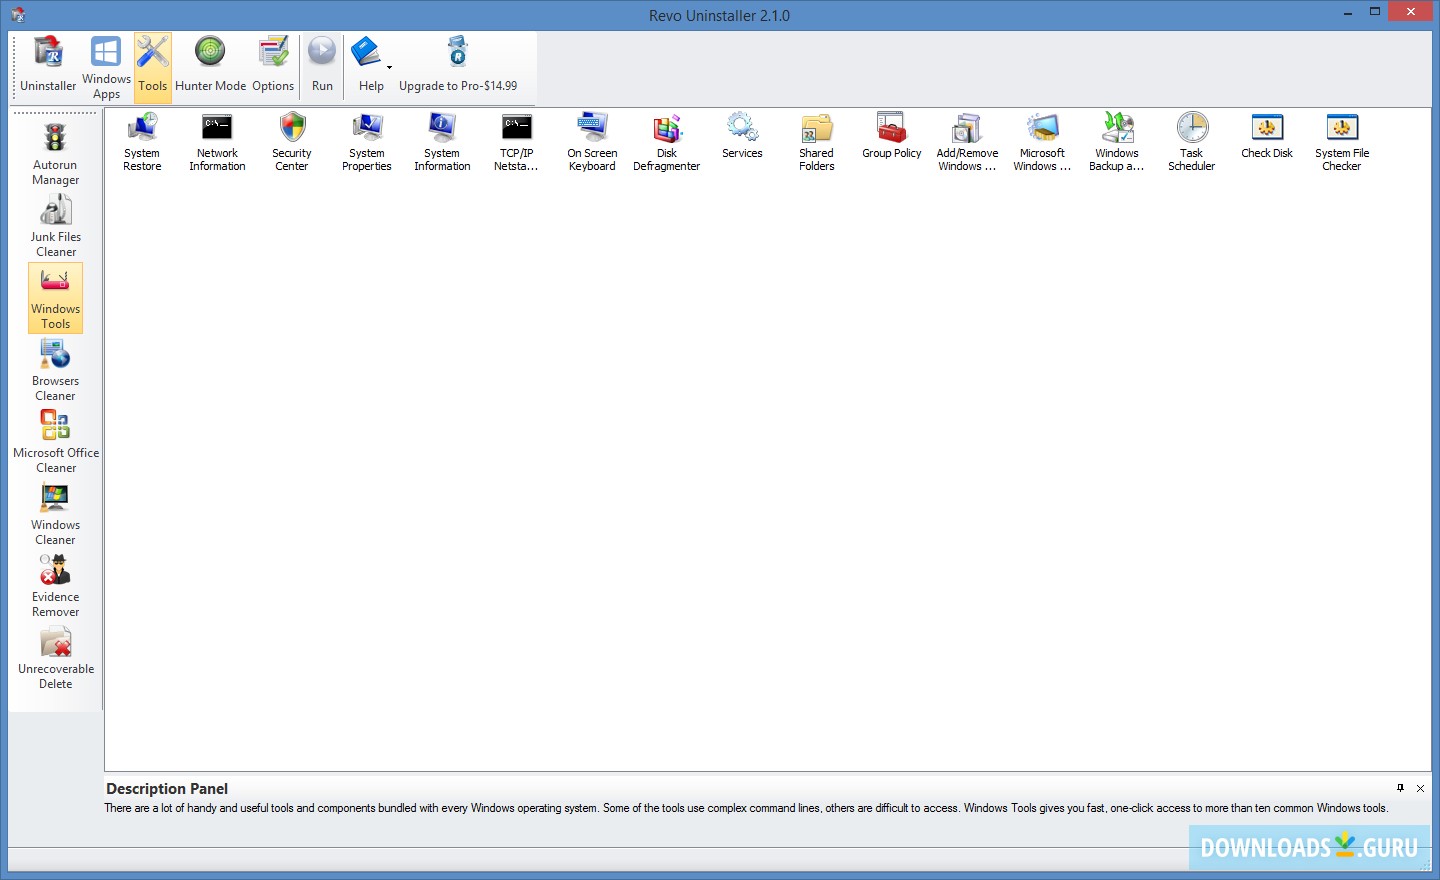Launch the System Restore tool
1440x880 pixels.
click(x=142, y=142)
